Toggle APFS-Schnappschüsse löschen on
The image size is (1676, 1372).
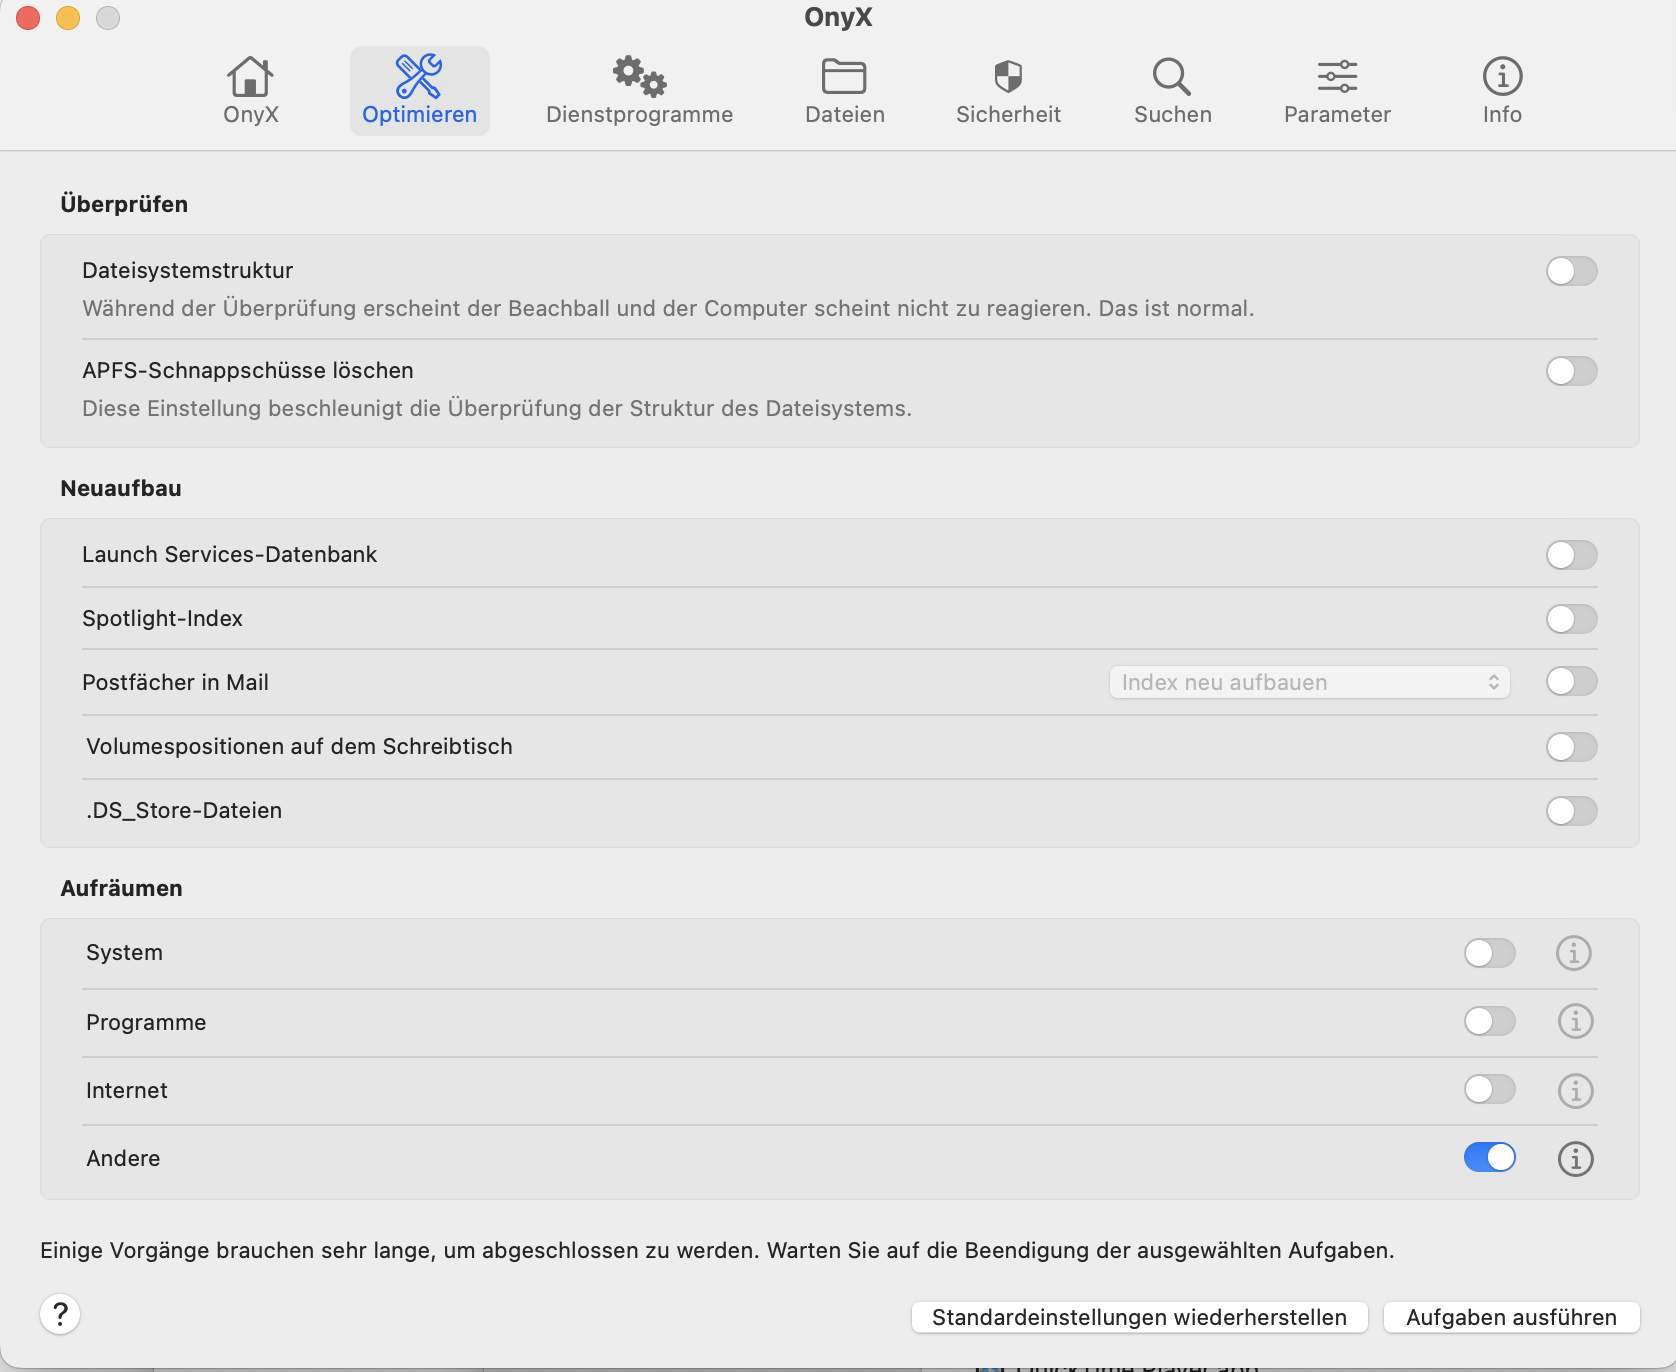click(x=1572, y=371)
